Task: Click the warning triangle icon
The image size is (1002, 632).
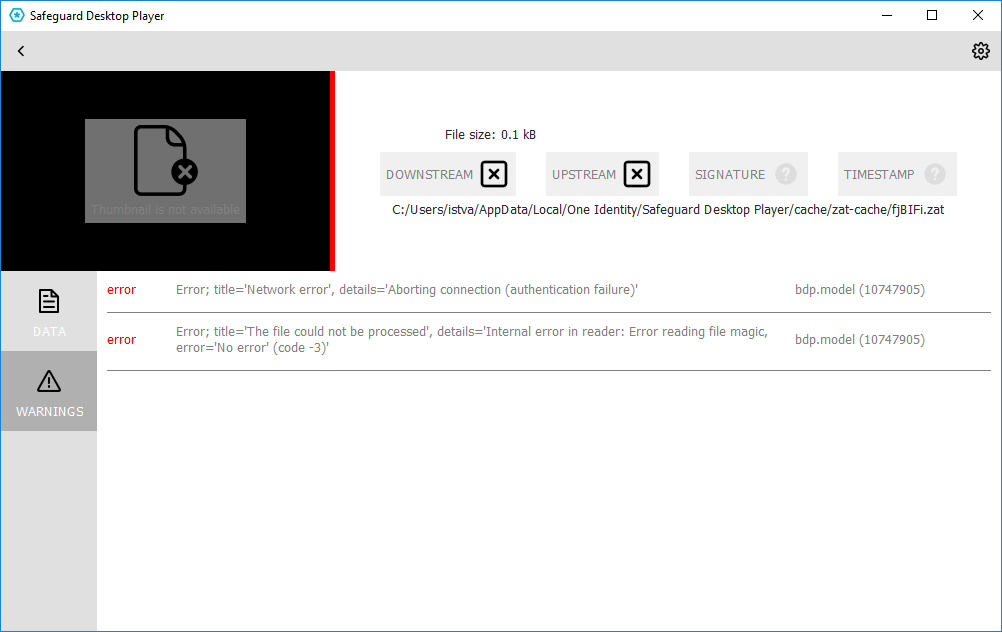Action: [49, 382]
